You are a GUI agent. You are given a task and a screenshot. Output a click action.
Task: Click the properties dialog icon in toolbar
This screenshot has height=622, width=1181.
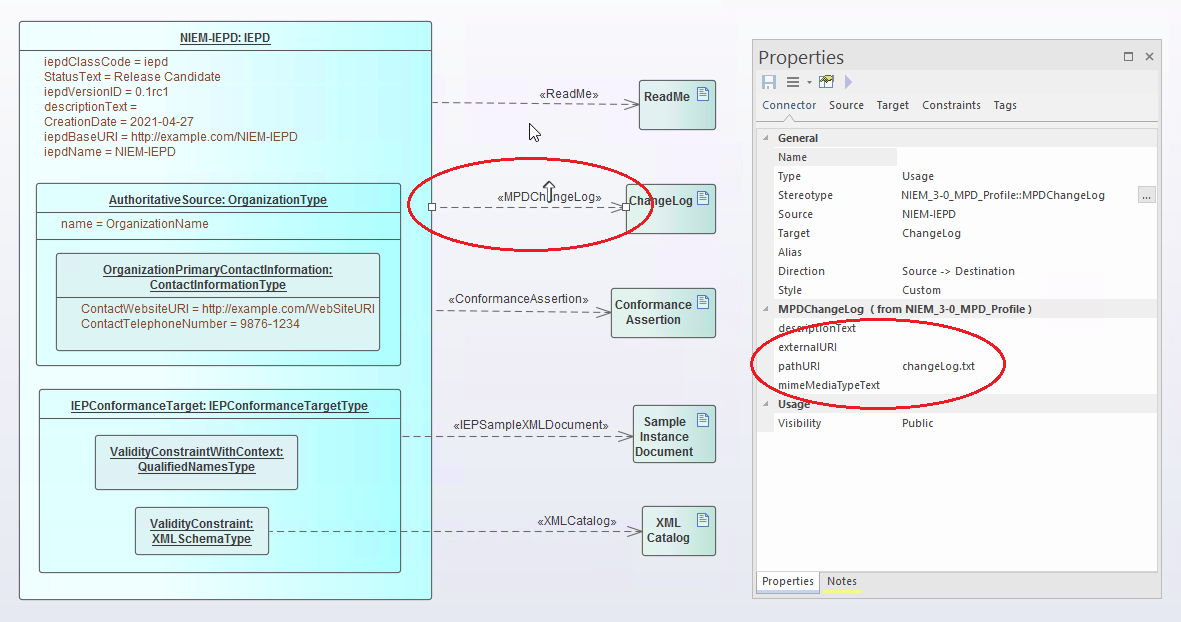pos(826,82)
